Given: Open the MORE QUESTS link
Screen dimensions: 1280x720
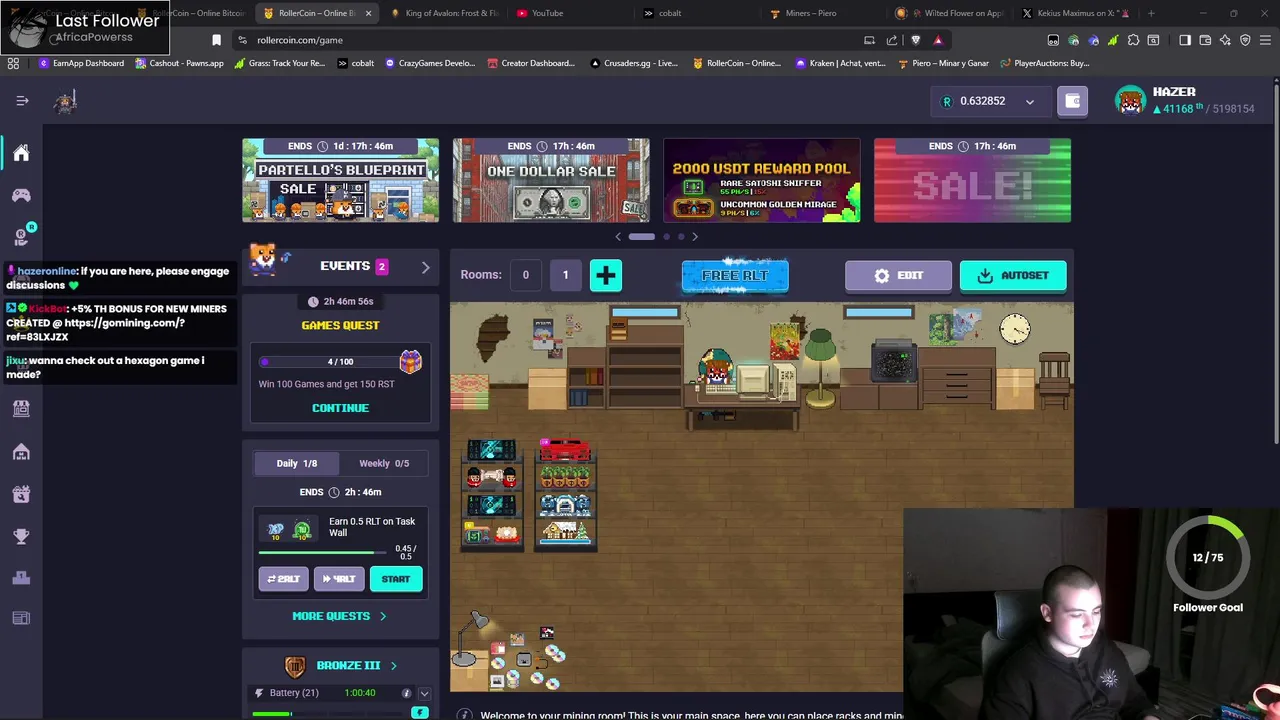Looking at the screenshot, I should click(x=339, y=616).
